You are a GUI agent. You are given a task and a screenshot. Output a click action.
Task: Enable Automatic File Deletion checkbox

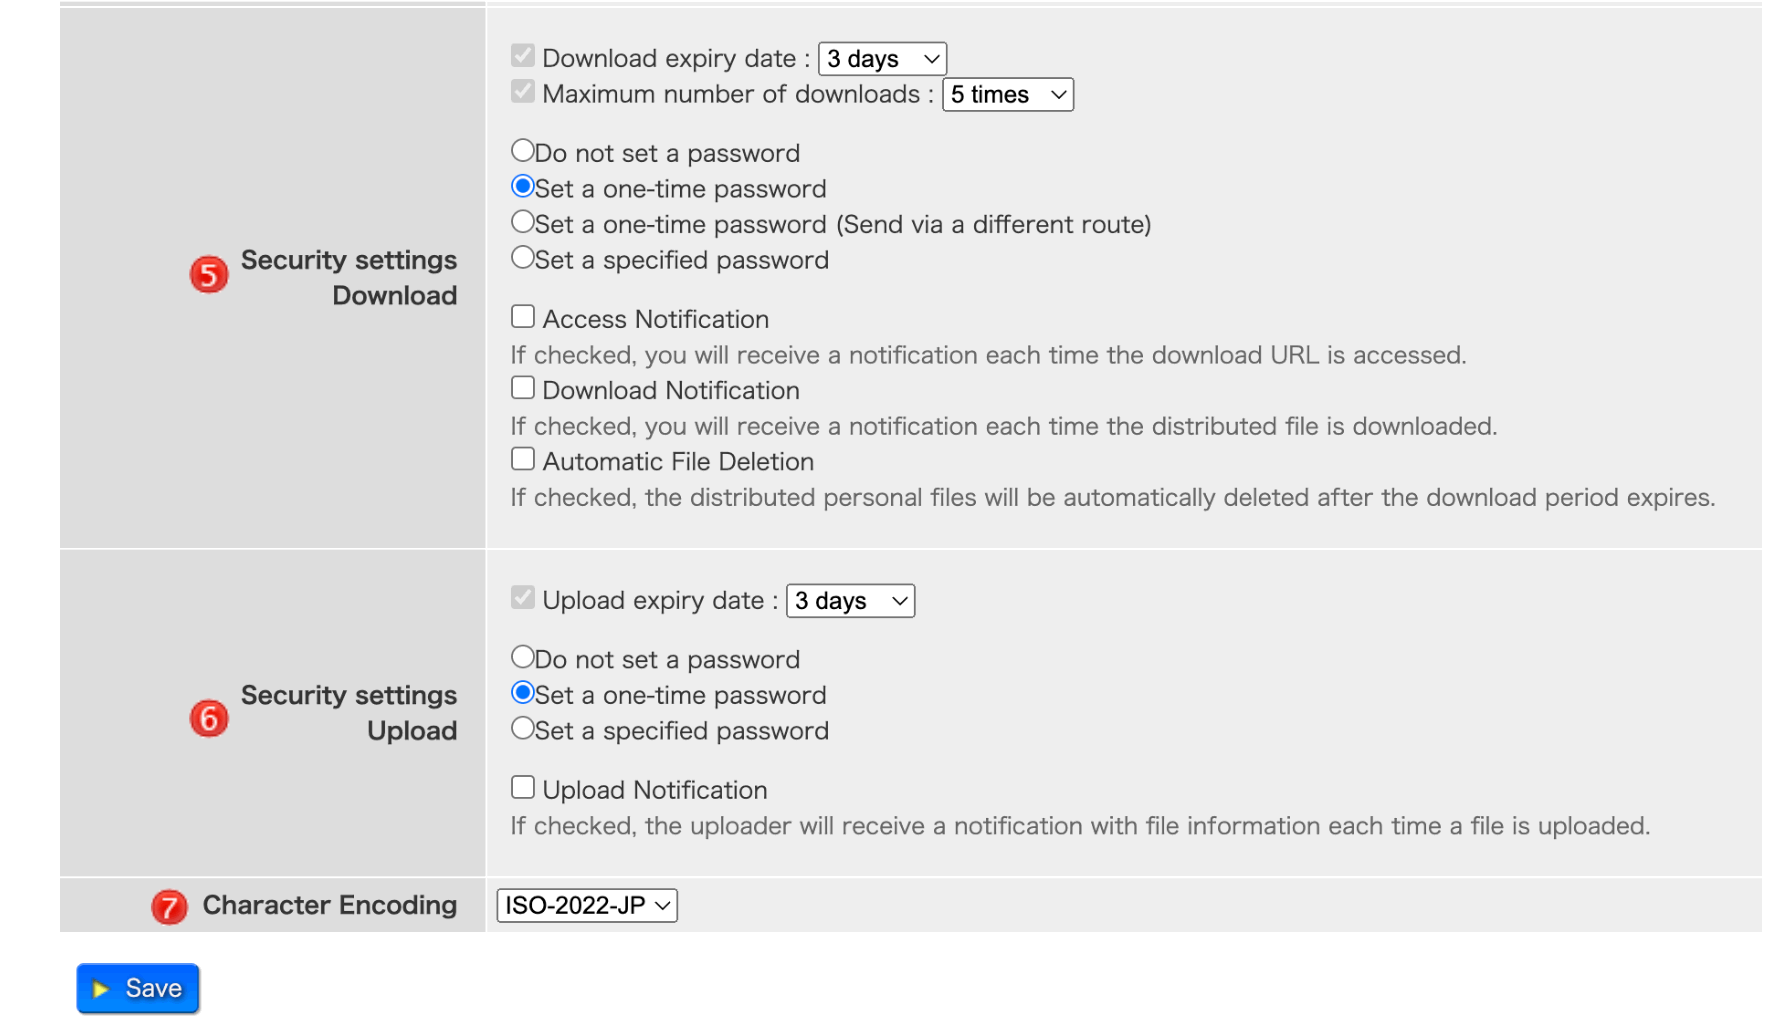(x=523, y=459)
